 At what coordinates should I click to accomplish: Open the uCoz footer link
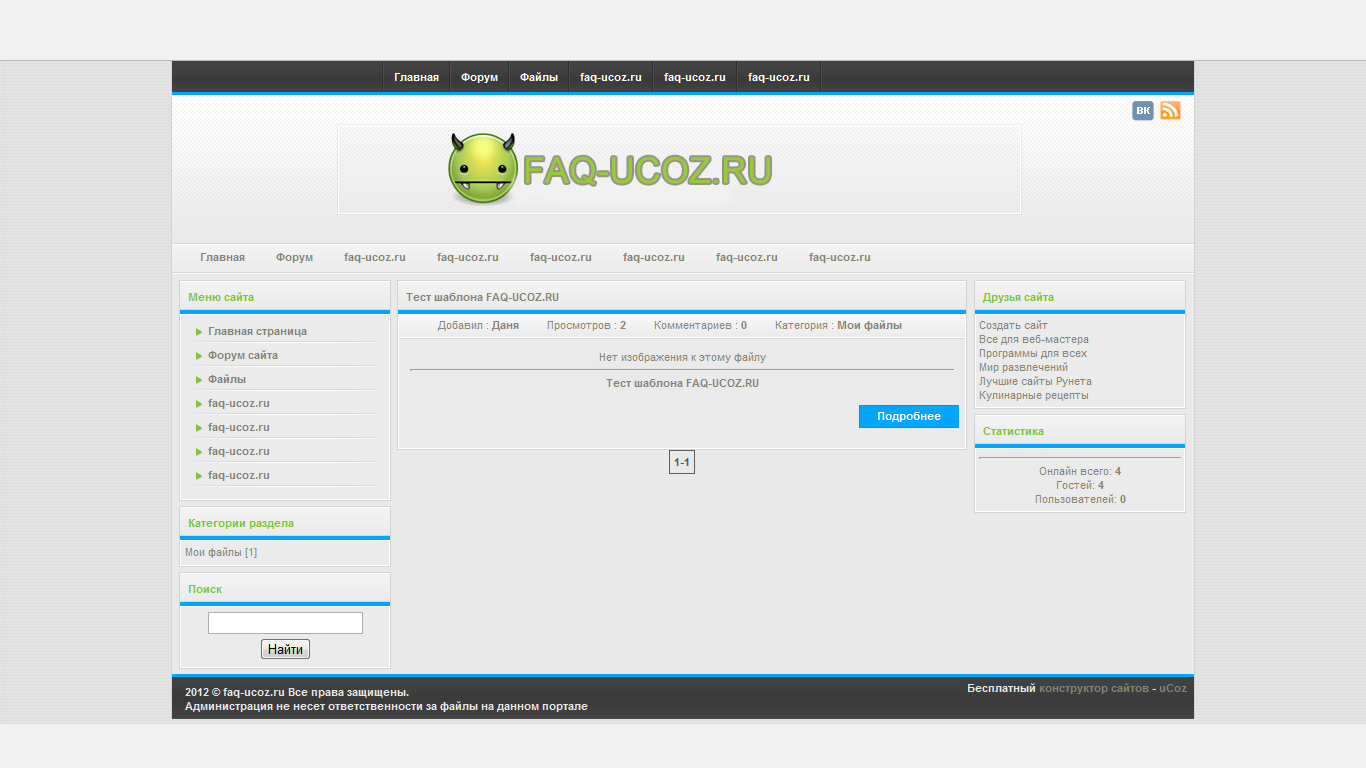click(x=1173, y=688)
